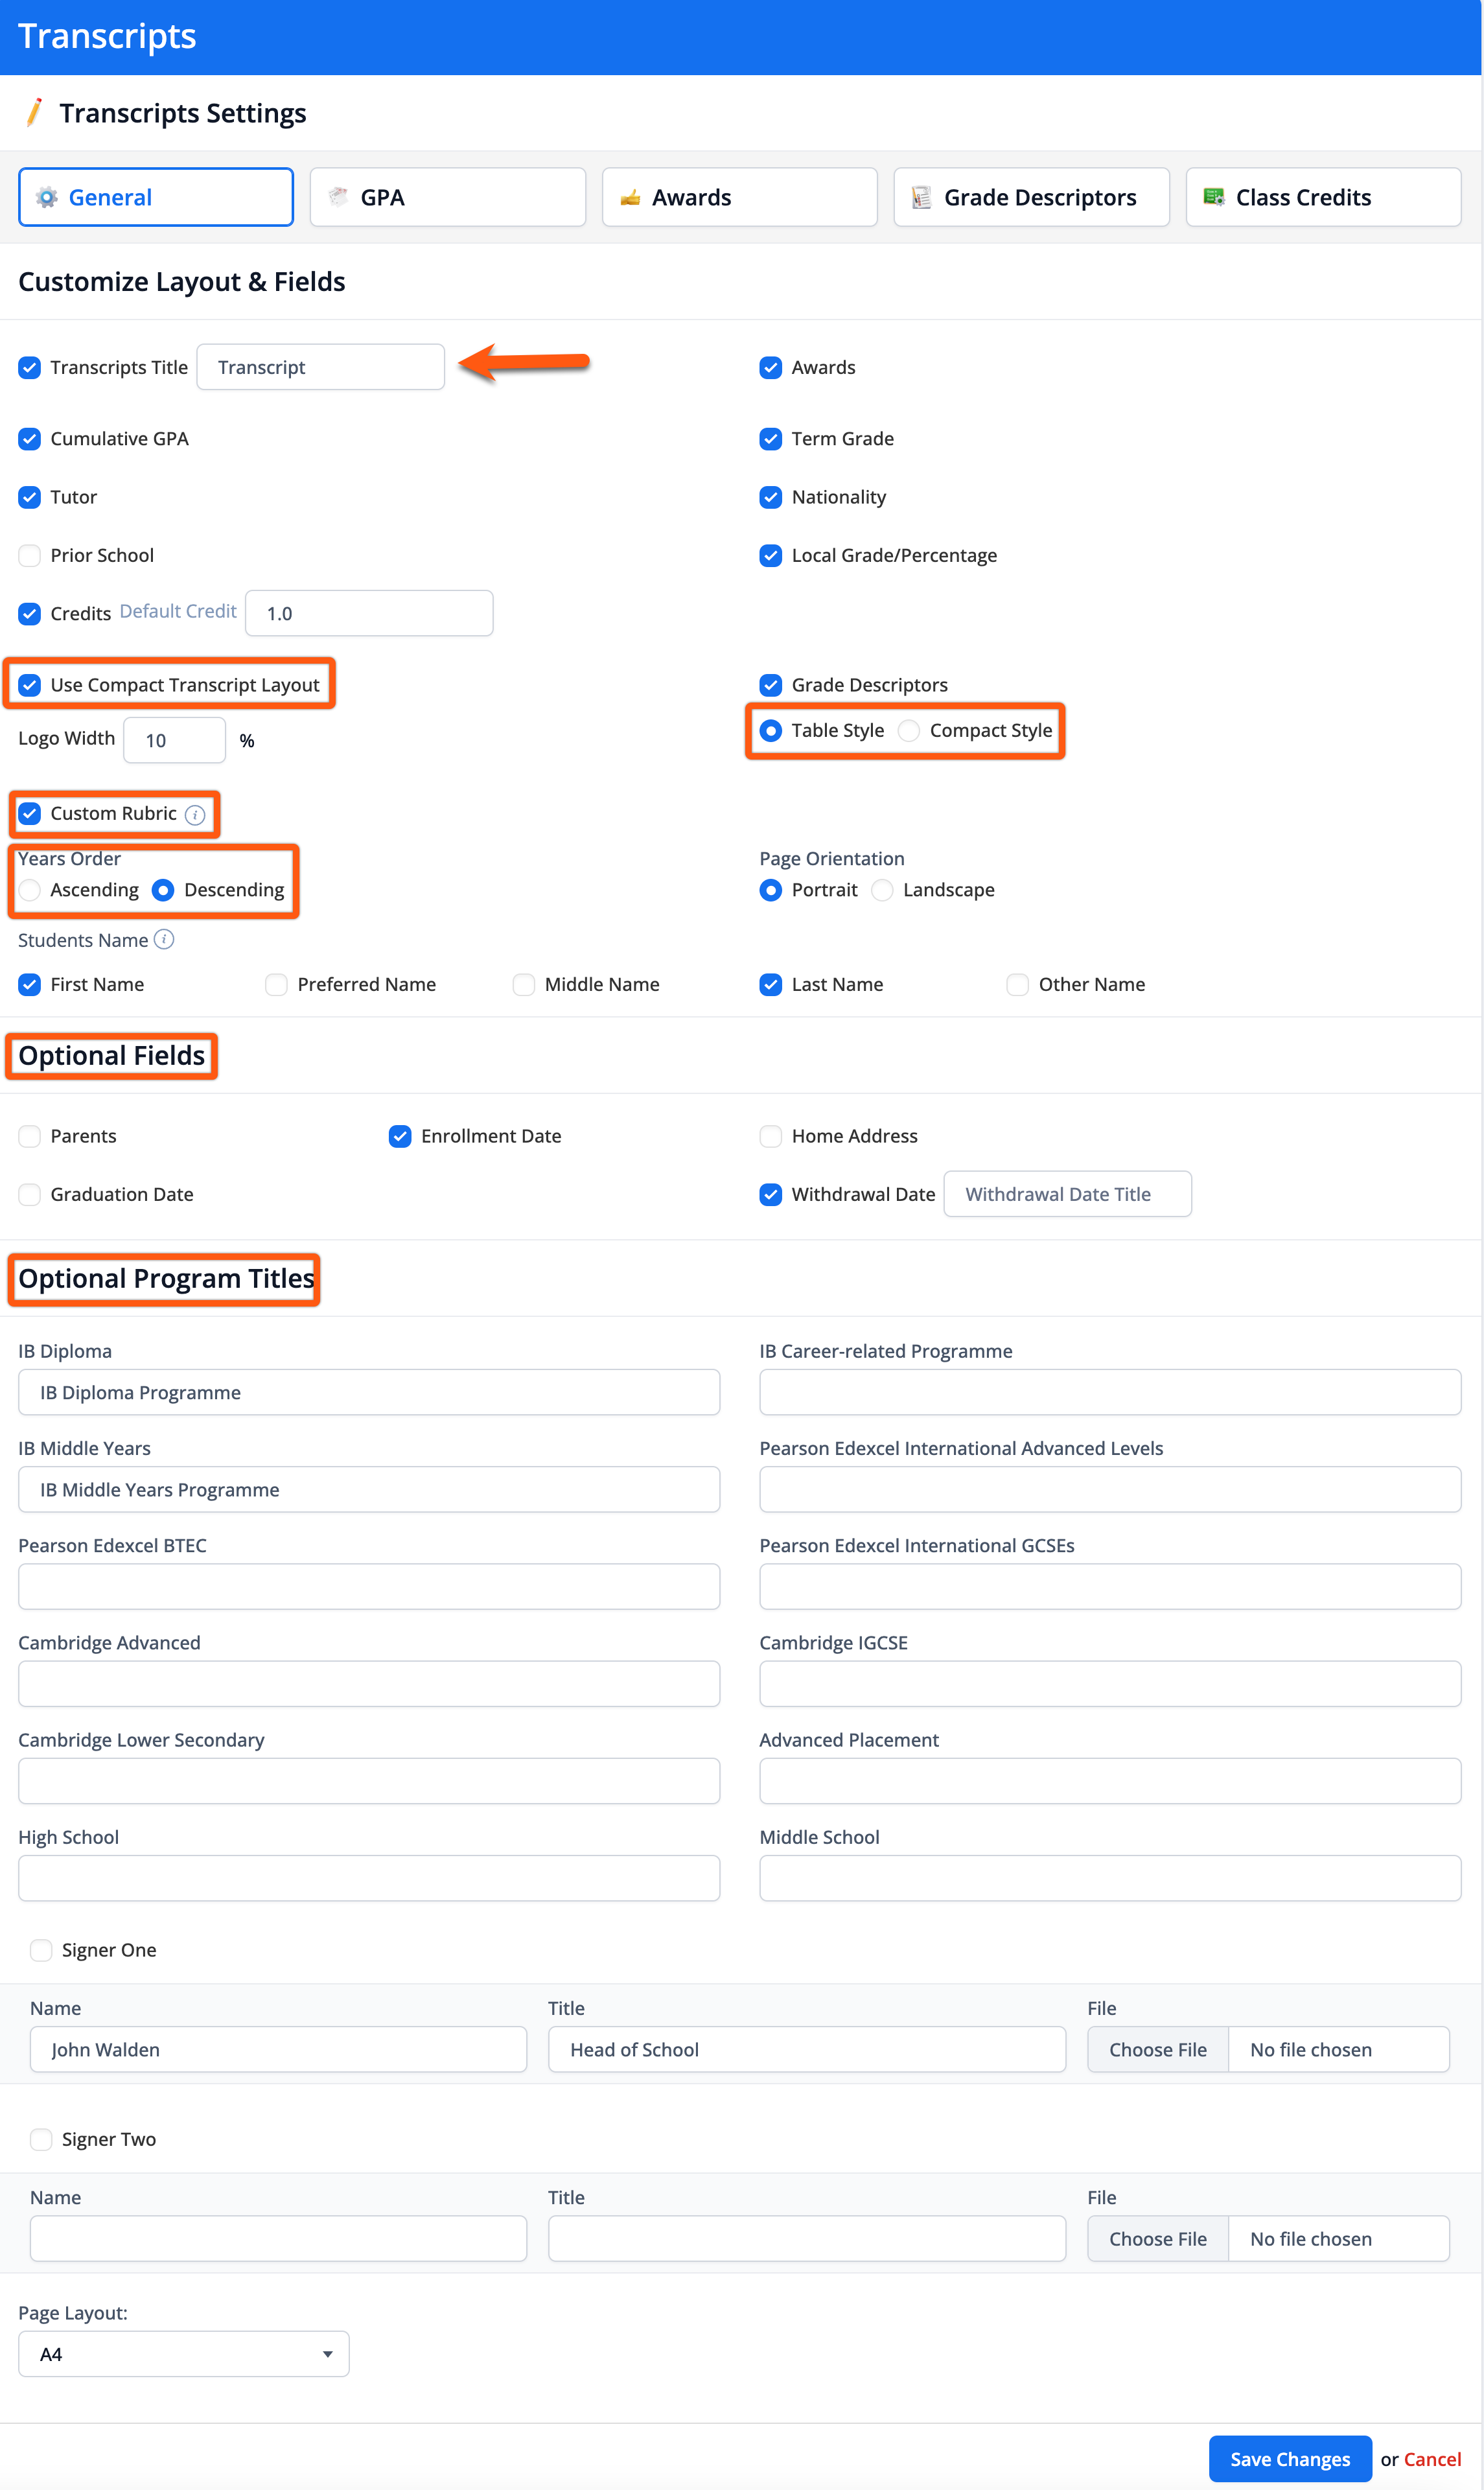Click the Transcripts Title text field
This screenshot has height=2490, width=1484.
320,367
